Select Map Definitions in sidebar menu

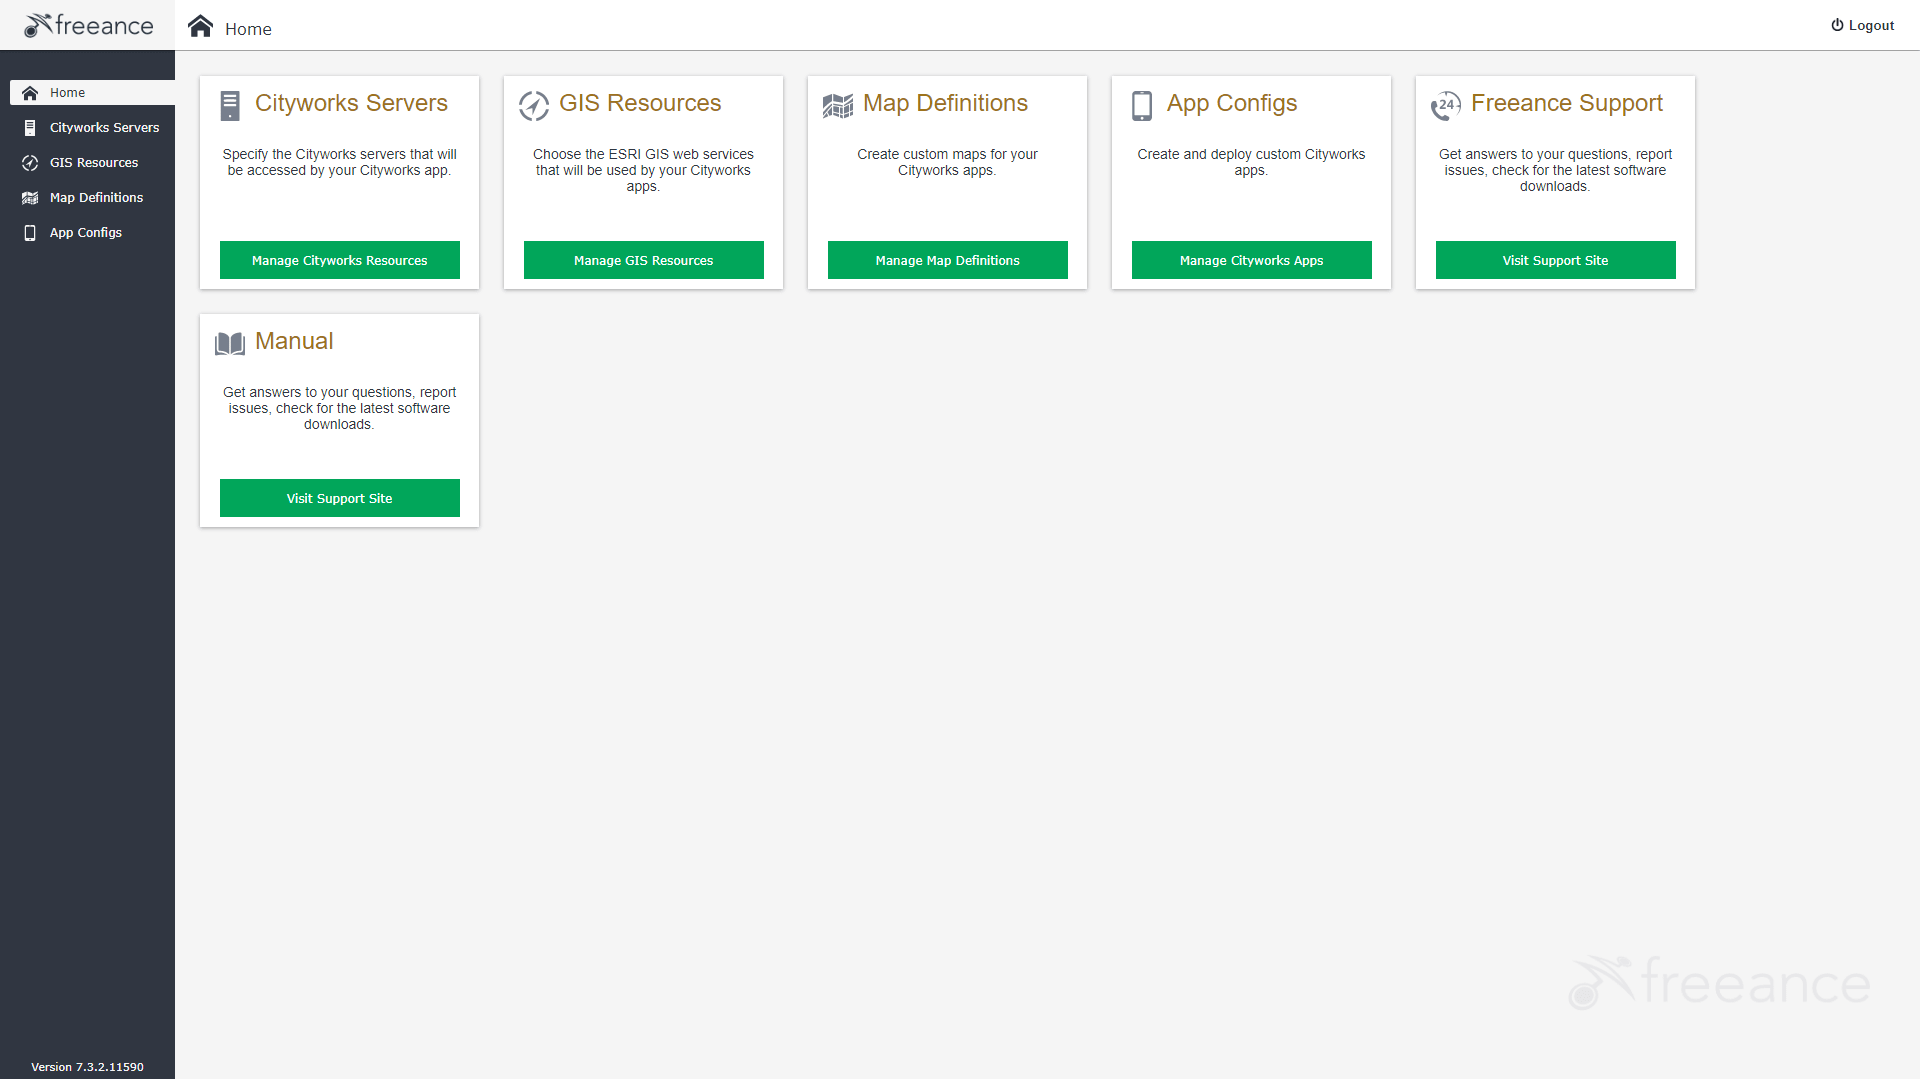(x=92, y=198)
